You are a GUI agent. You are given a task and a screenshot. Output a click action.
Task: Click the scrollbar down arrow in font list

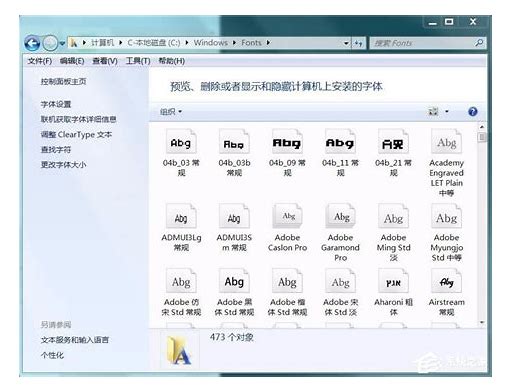(482, 323)
